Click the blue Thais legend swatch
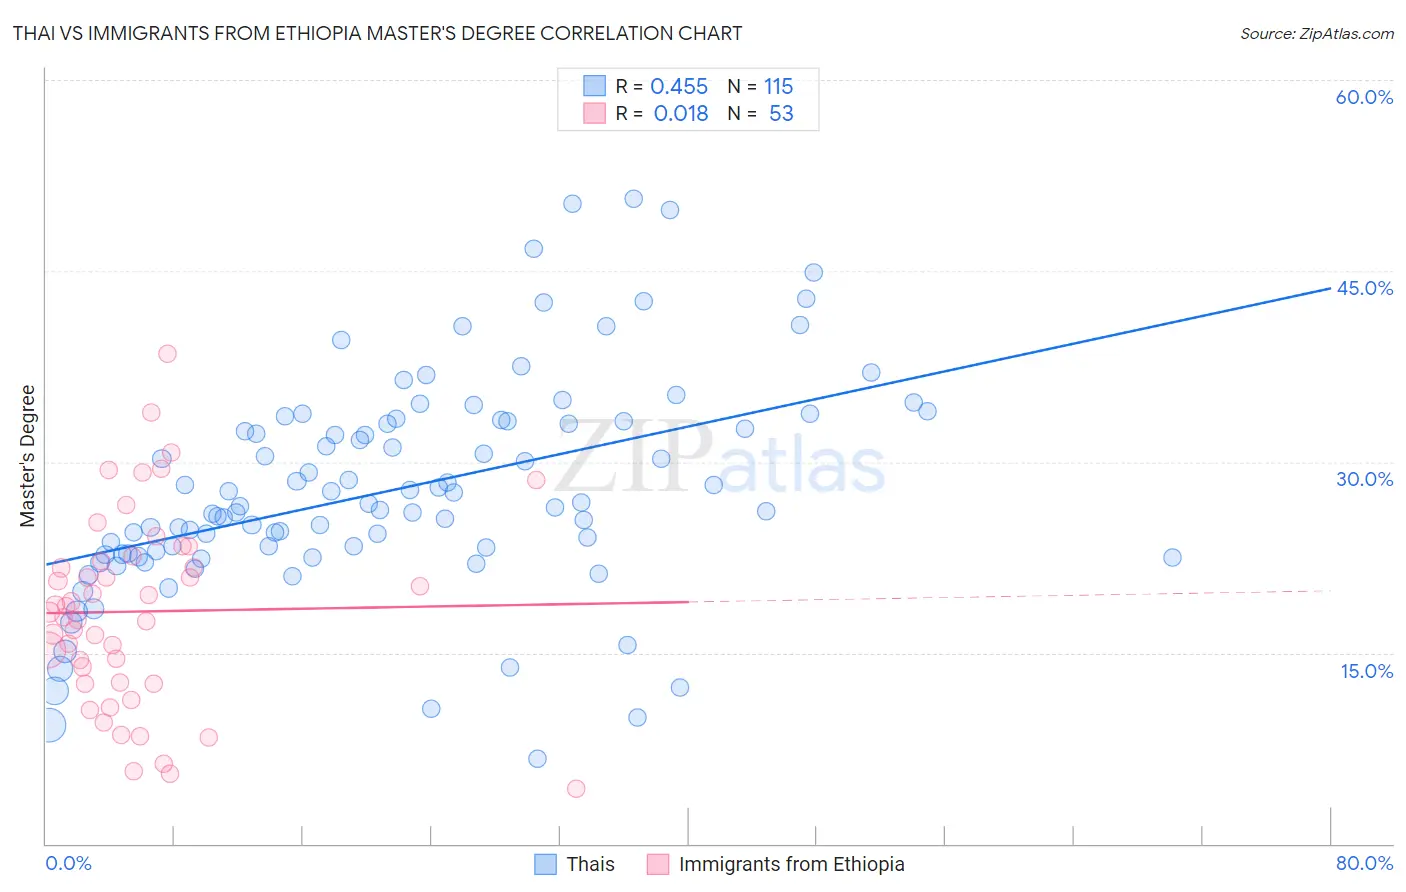 pyautogui.click(x=545, y=864)
